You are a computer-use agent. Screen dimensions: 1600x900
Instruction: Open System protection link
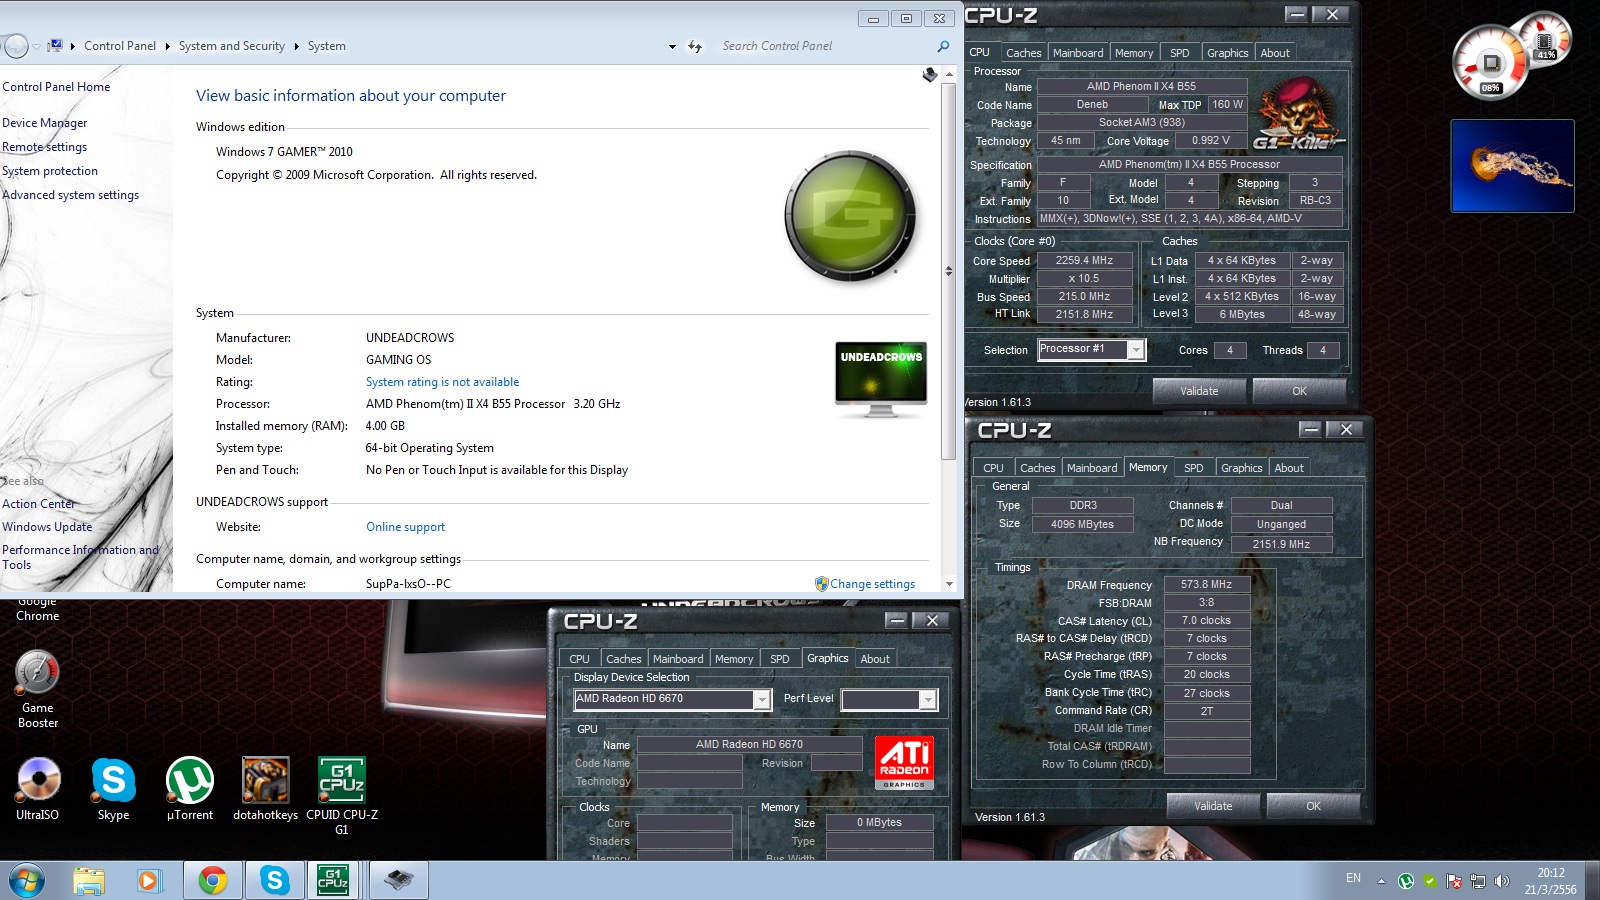coord(50,171)
